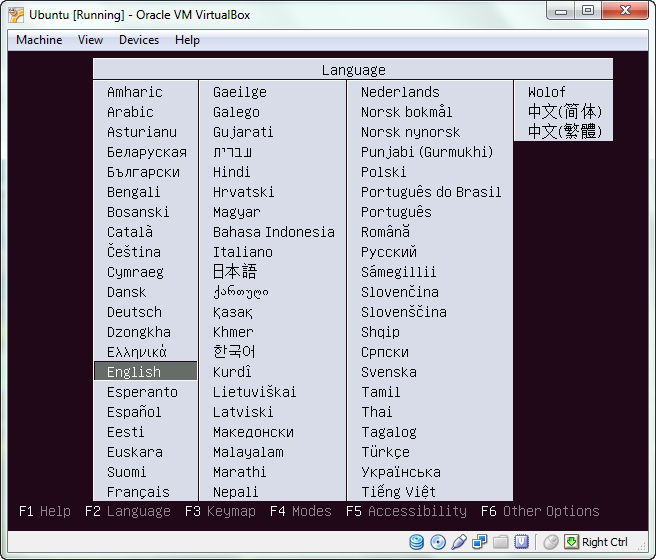Click the highlighted English entry
The height and width of the screenshot is (560, 656).
click(145, 371)
